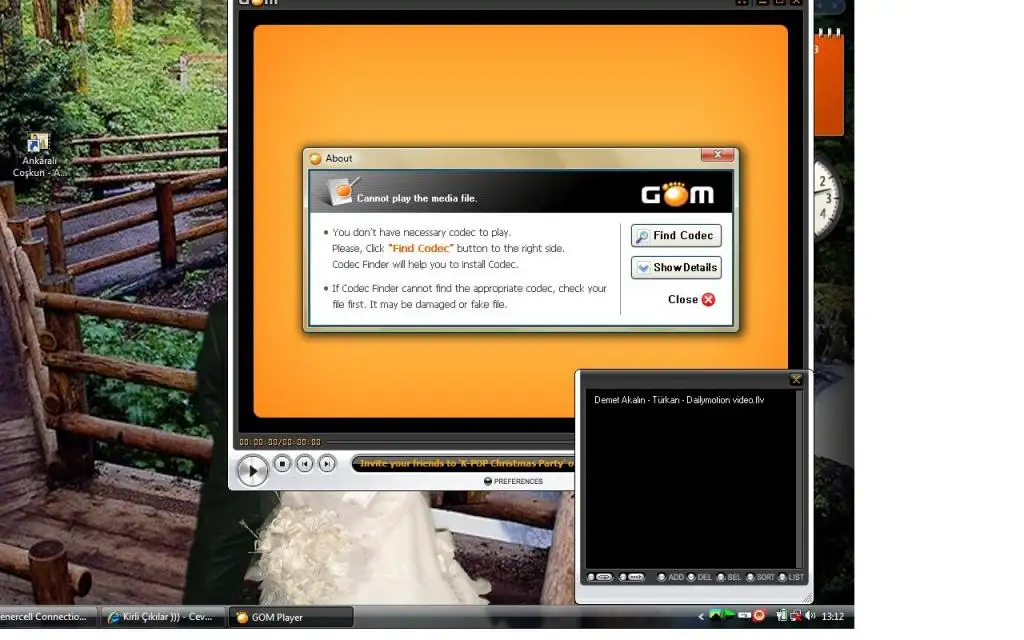Click the orange calendar sidebar gadget
Viewport: 1024px width, 640px height.
[x=828, y=83]
